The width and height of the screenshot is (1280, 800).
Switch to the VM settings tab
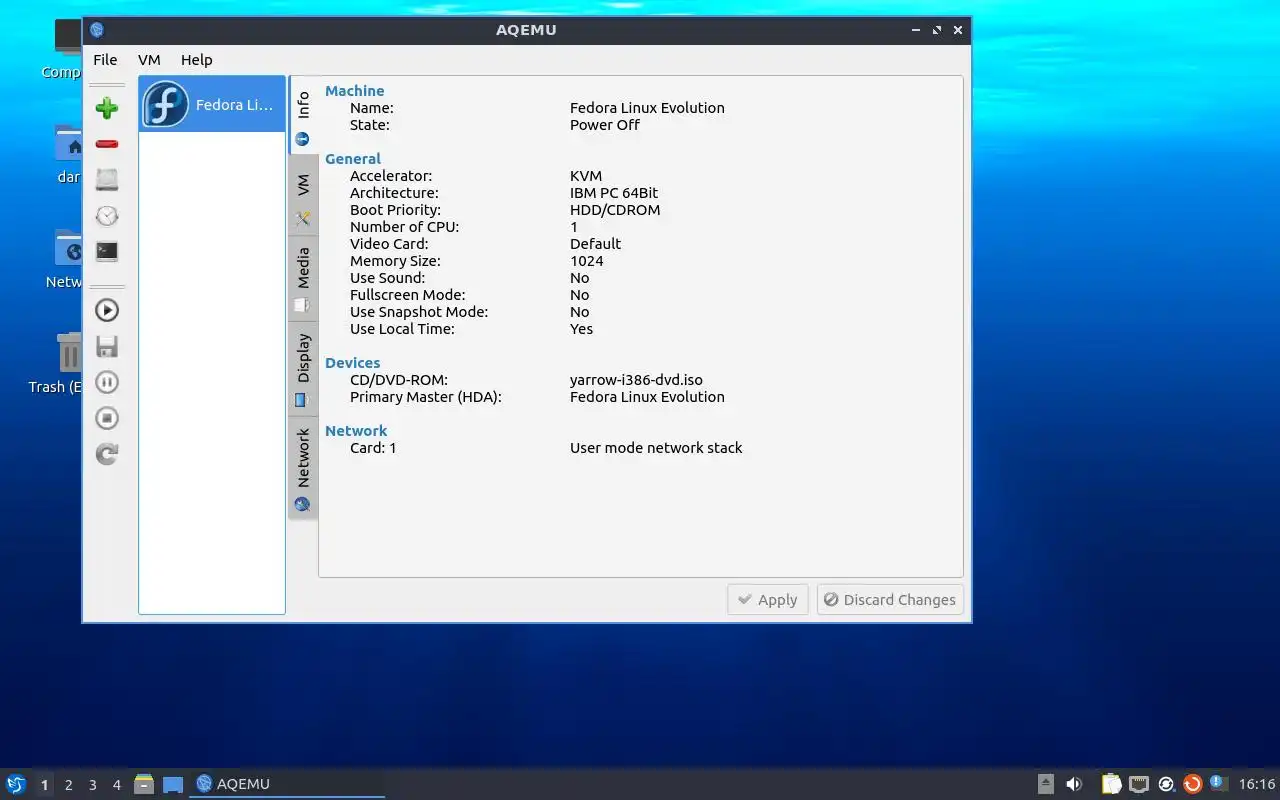(303, 196)
